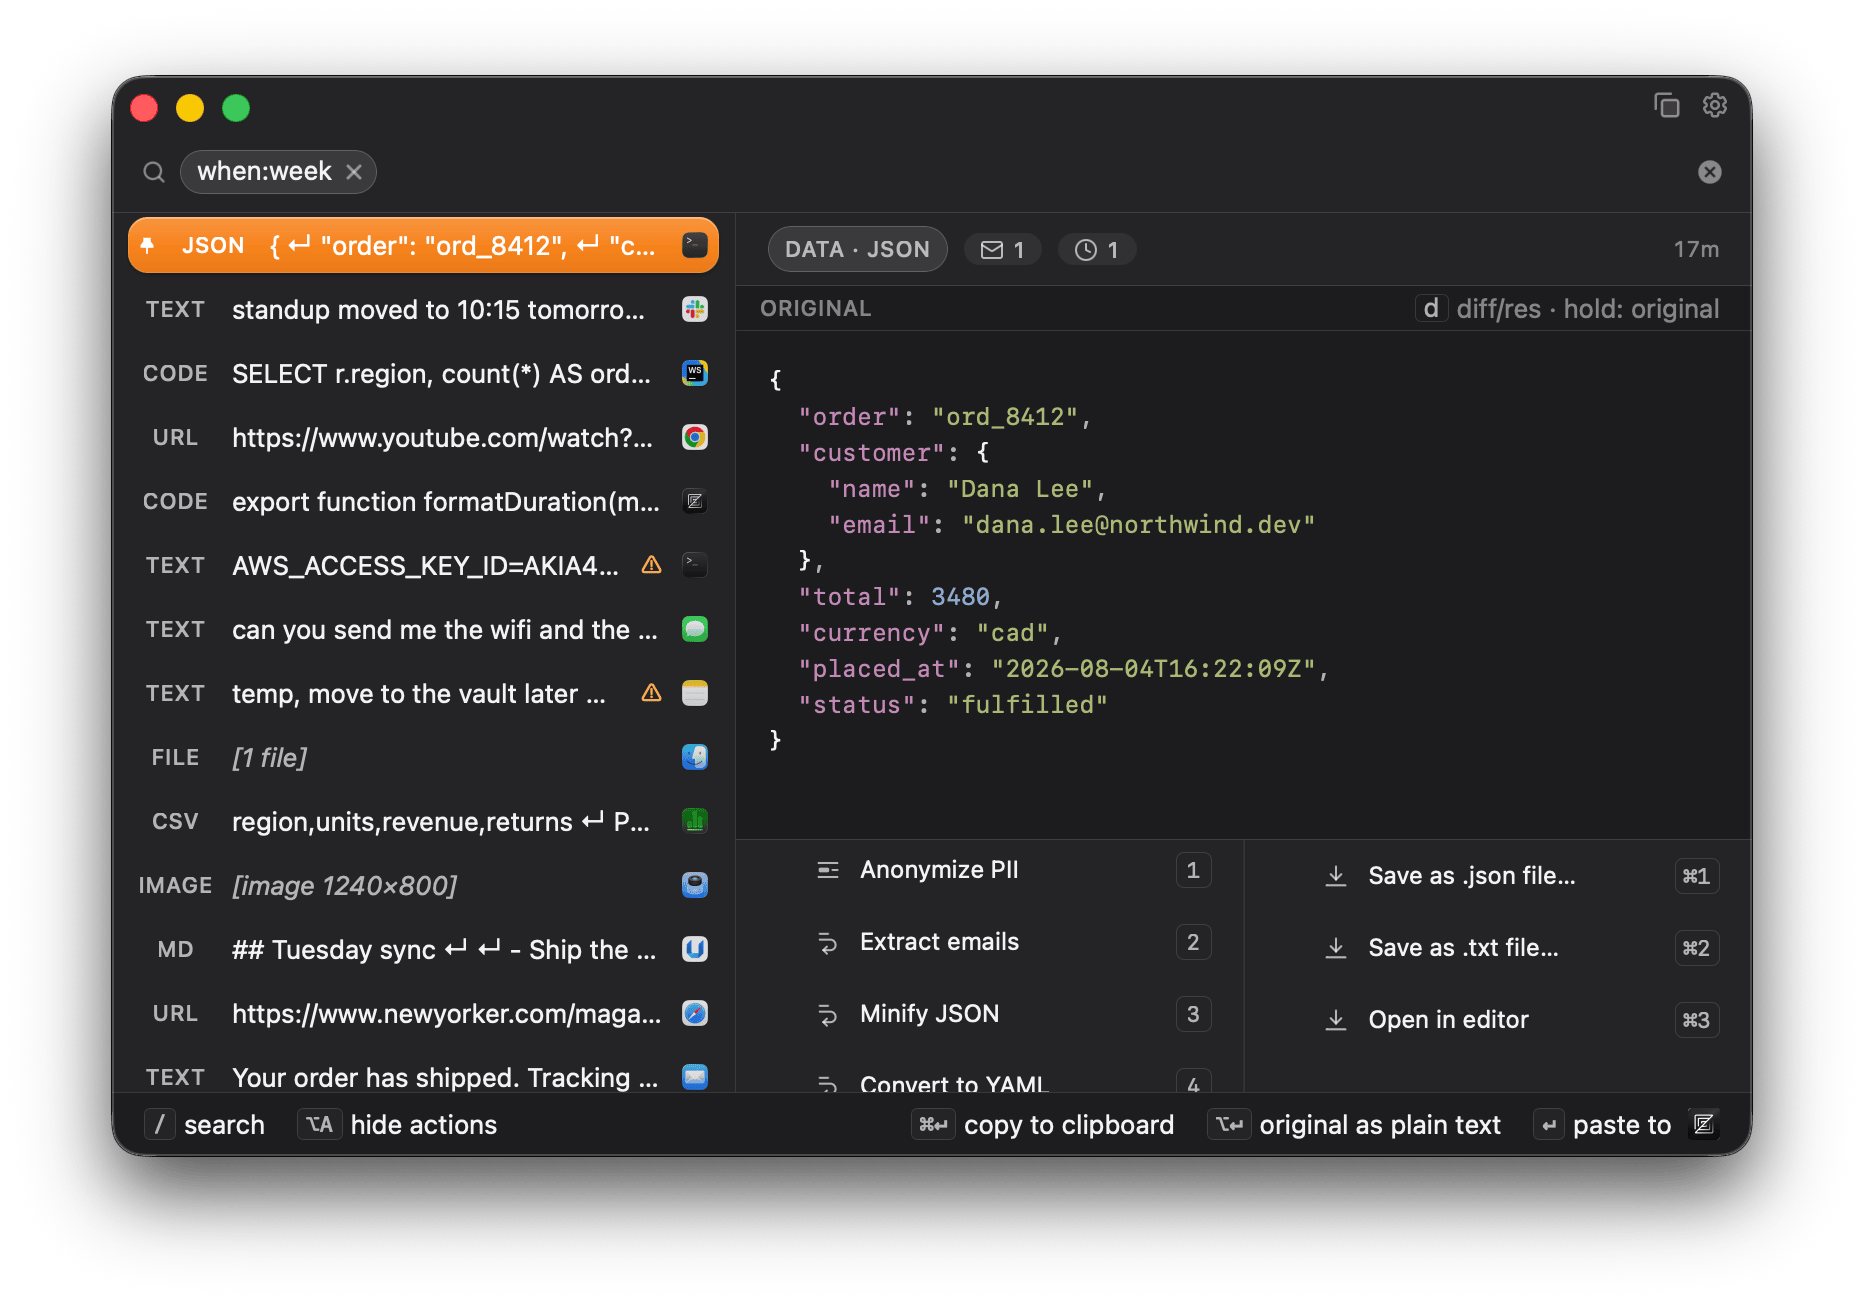Click the Mail icon on order shipped row

695,1077
